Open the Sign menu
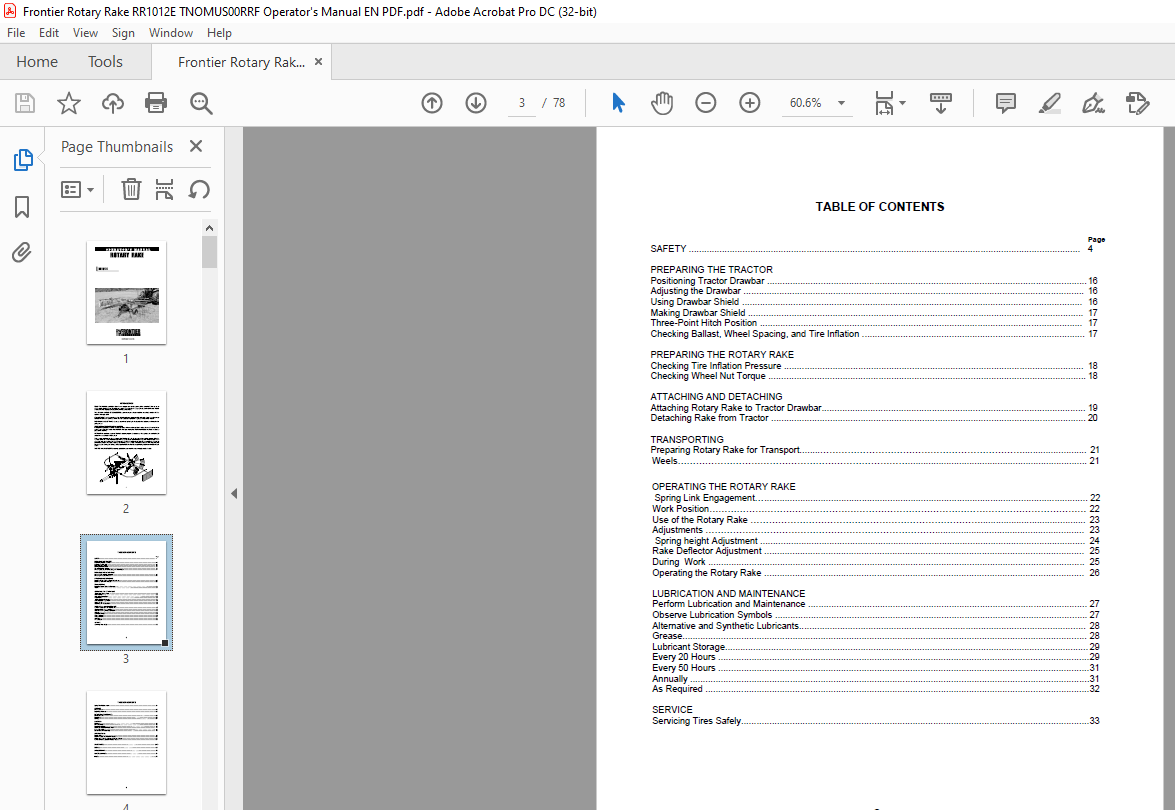 pos(123,33)
